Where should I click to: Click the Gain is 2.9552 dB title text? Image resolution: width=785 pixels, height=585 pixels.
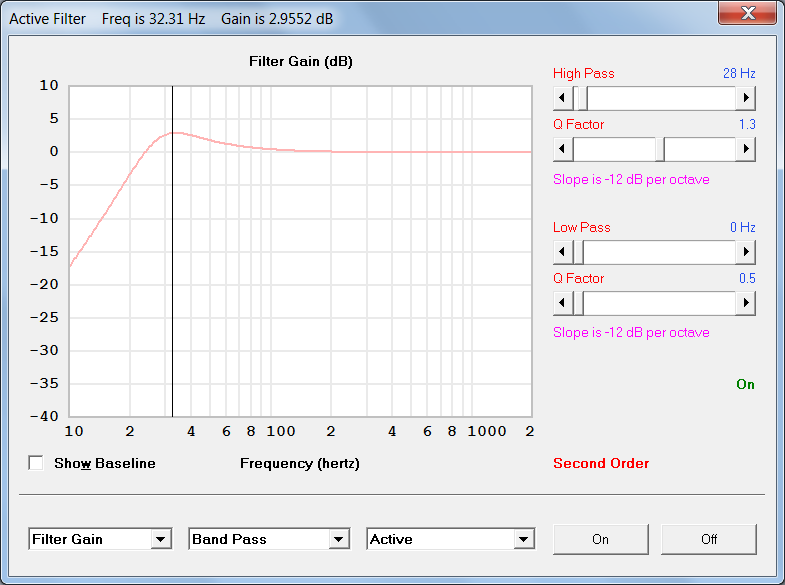[x=277, y=19]
